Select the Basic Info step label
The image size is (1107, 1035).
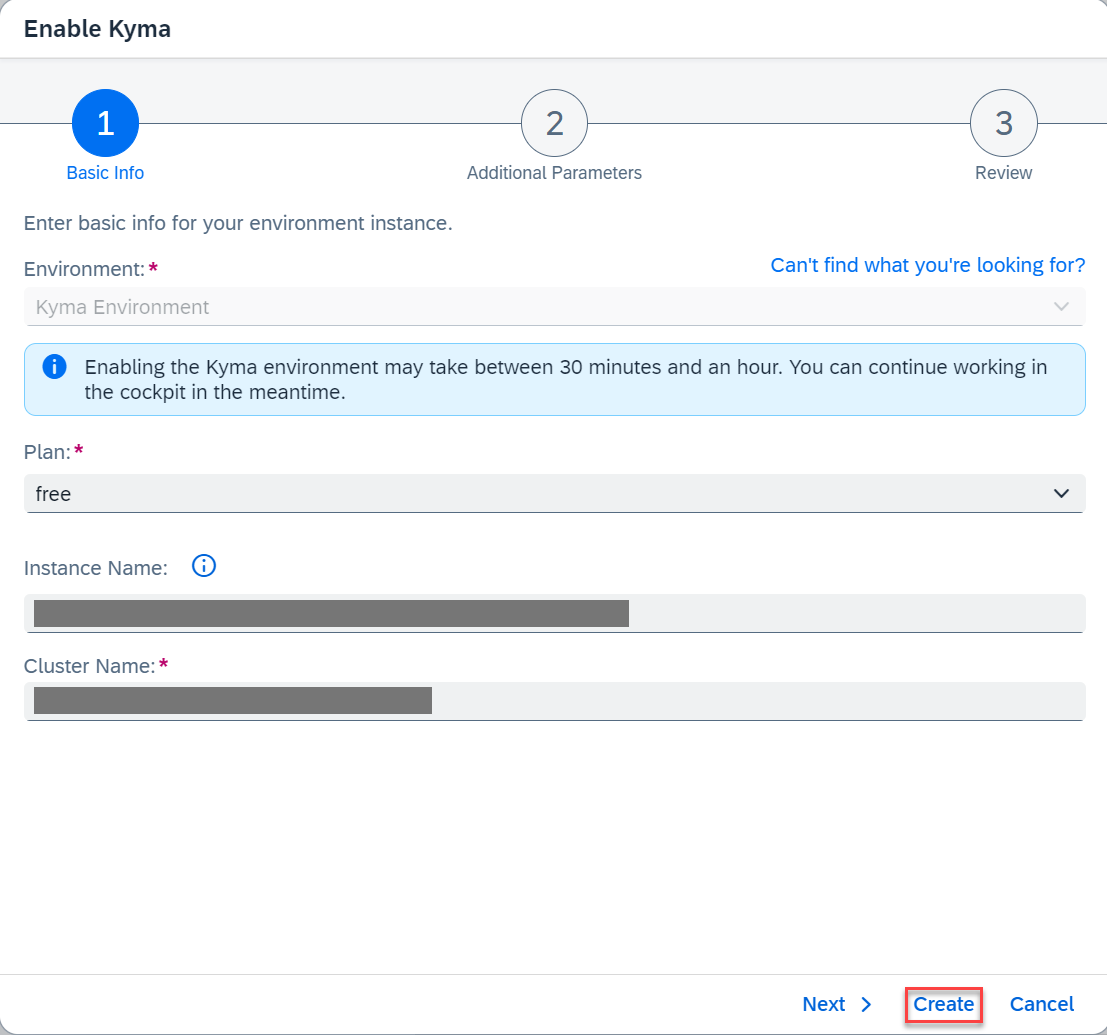point(105,173)
